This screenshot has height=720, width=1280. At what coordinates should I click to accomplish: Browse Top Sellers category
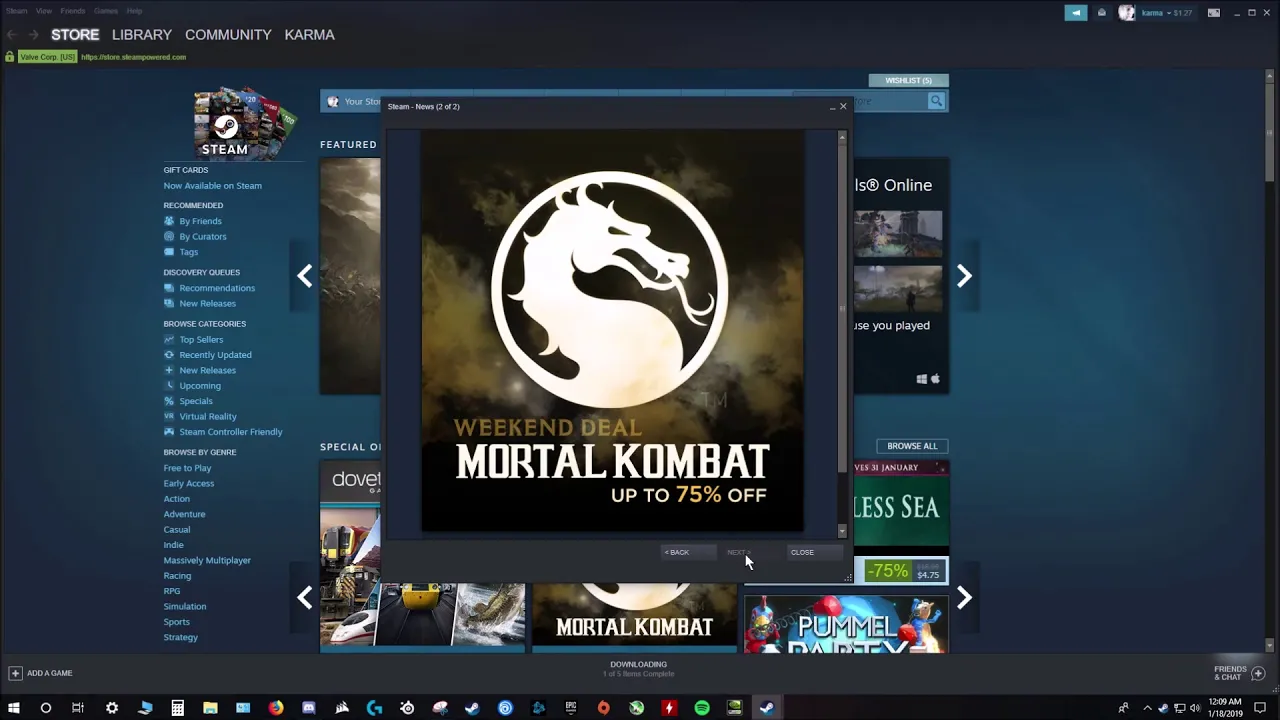[x=201, y=339]
